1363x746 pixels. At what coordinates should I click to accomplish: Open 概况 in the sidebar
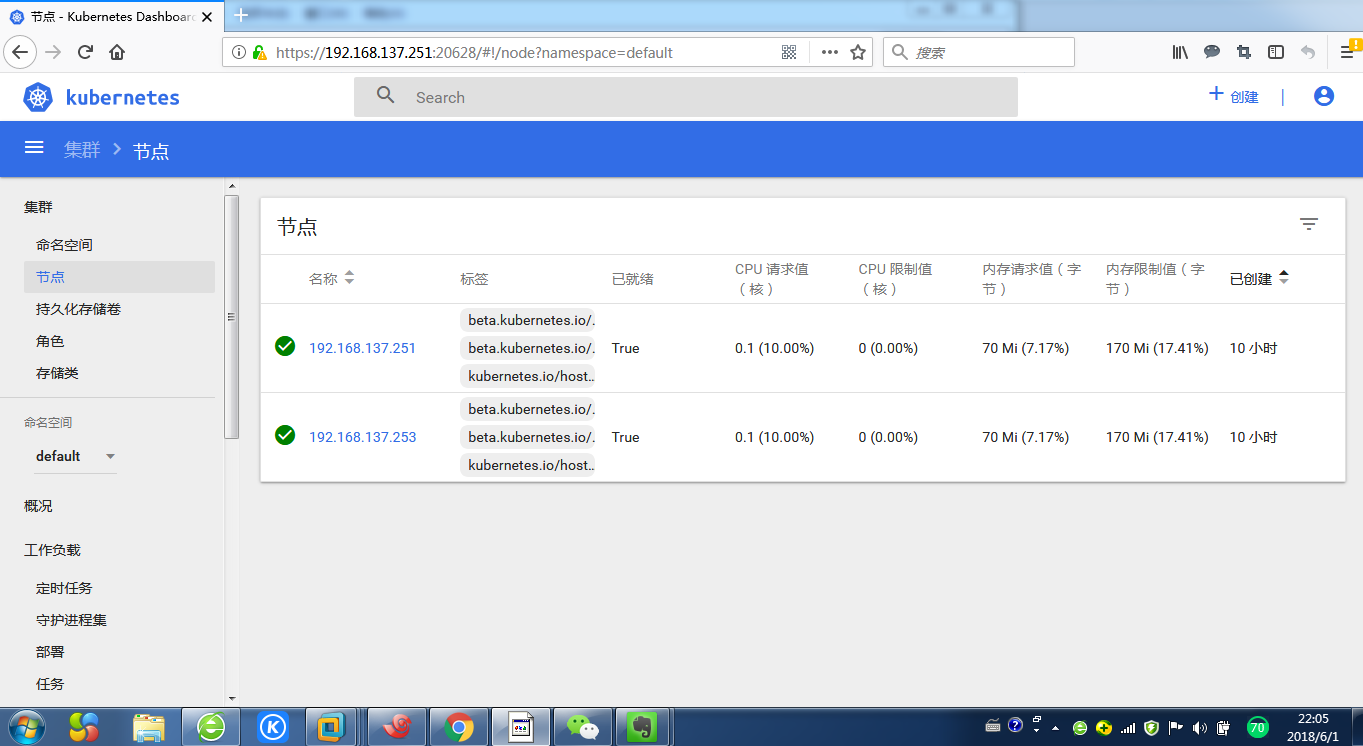38,506
